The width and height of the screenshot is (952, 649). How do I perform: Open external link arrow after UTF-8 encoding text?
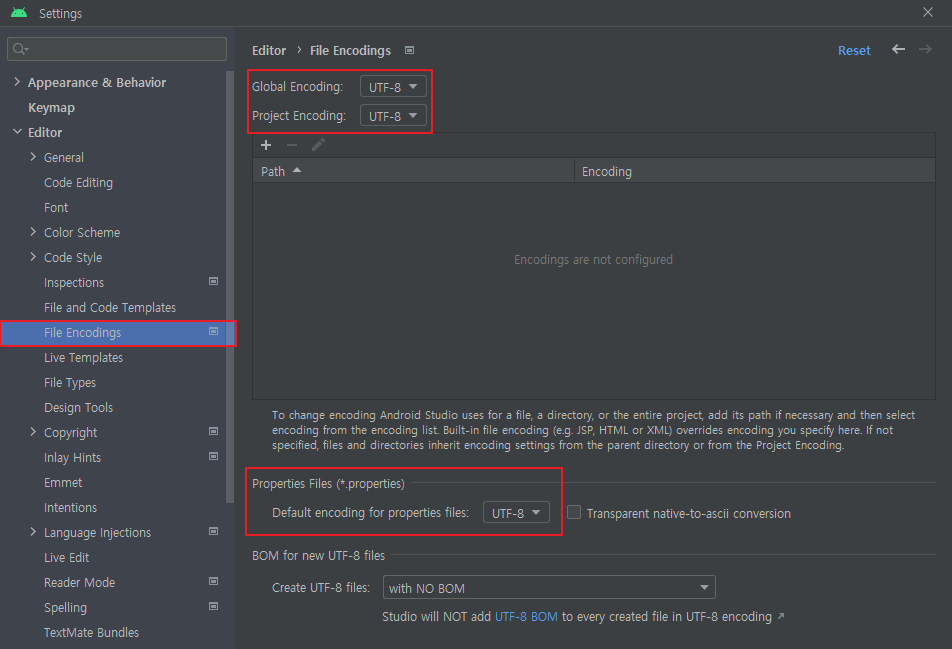[x=781, y=616]
